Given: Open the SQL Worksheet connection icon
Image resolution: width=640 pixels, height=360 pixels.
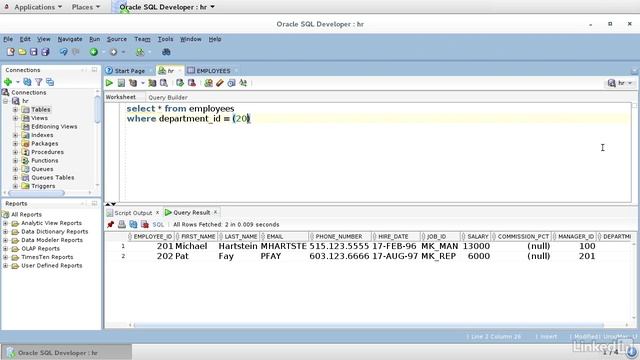Looking at the screenshot, I should click(x=140, y=52).
